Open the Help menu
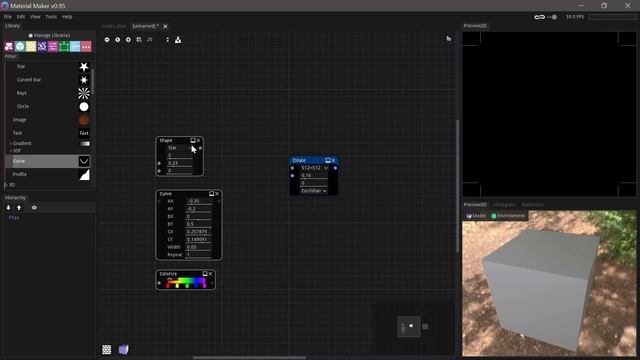The image size is (640, 360). coord(67,17)
